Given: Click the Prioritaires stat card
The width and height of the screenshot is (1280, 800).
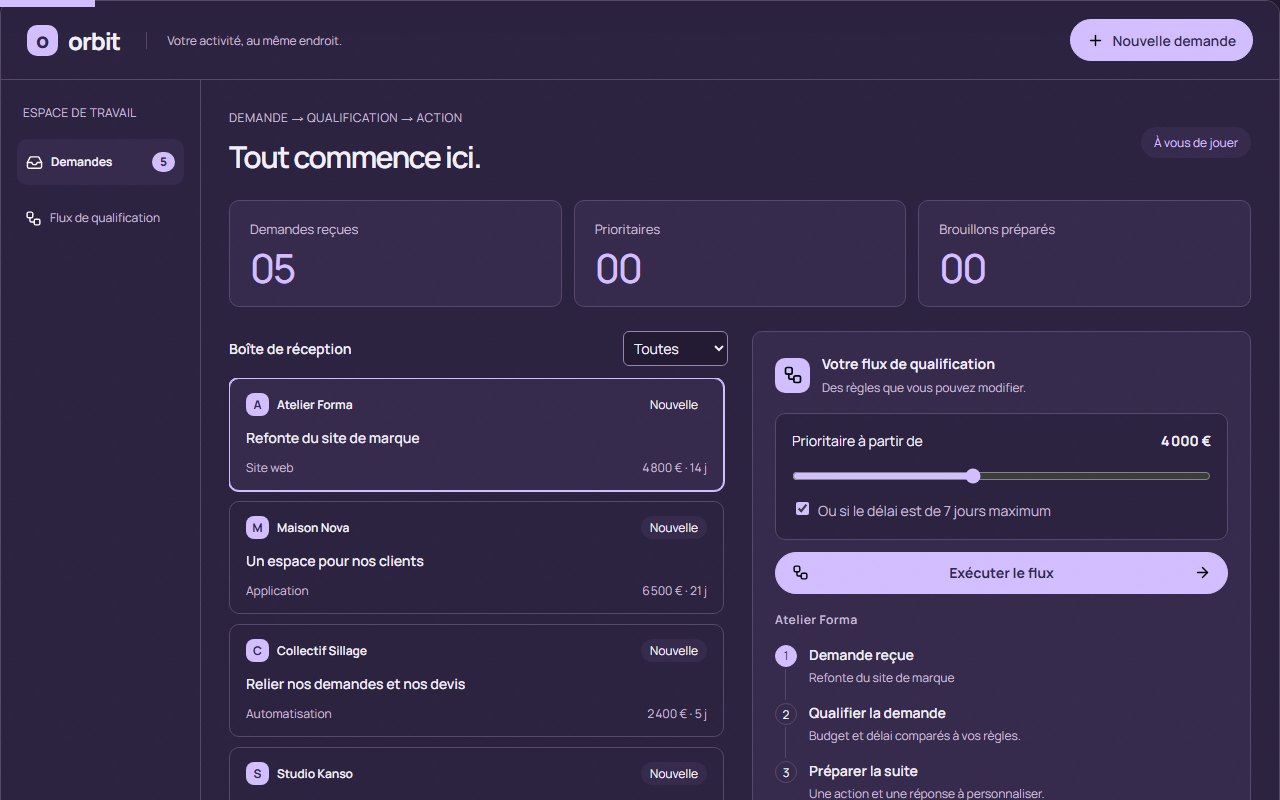Looking at the screenshot, I should 740,254.
